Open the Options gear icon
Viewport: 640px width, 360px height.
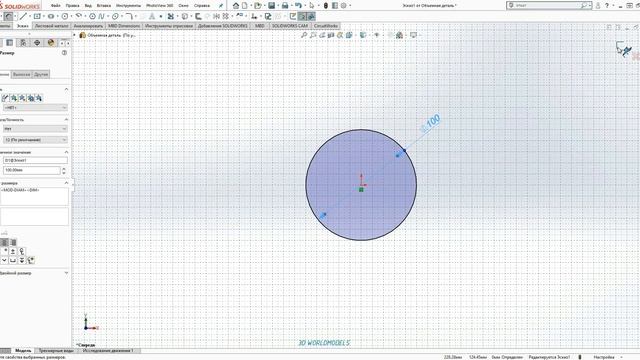pos(344,5)
